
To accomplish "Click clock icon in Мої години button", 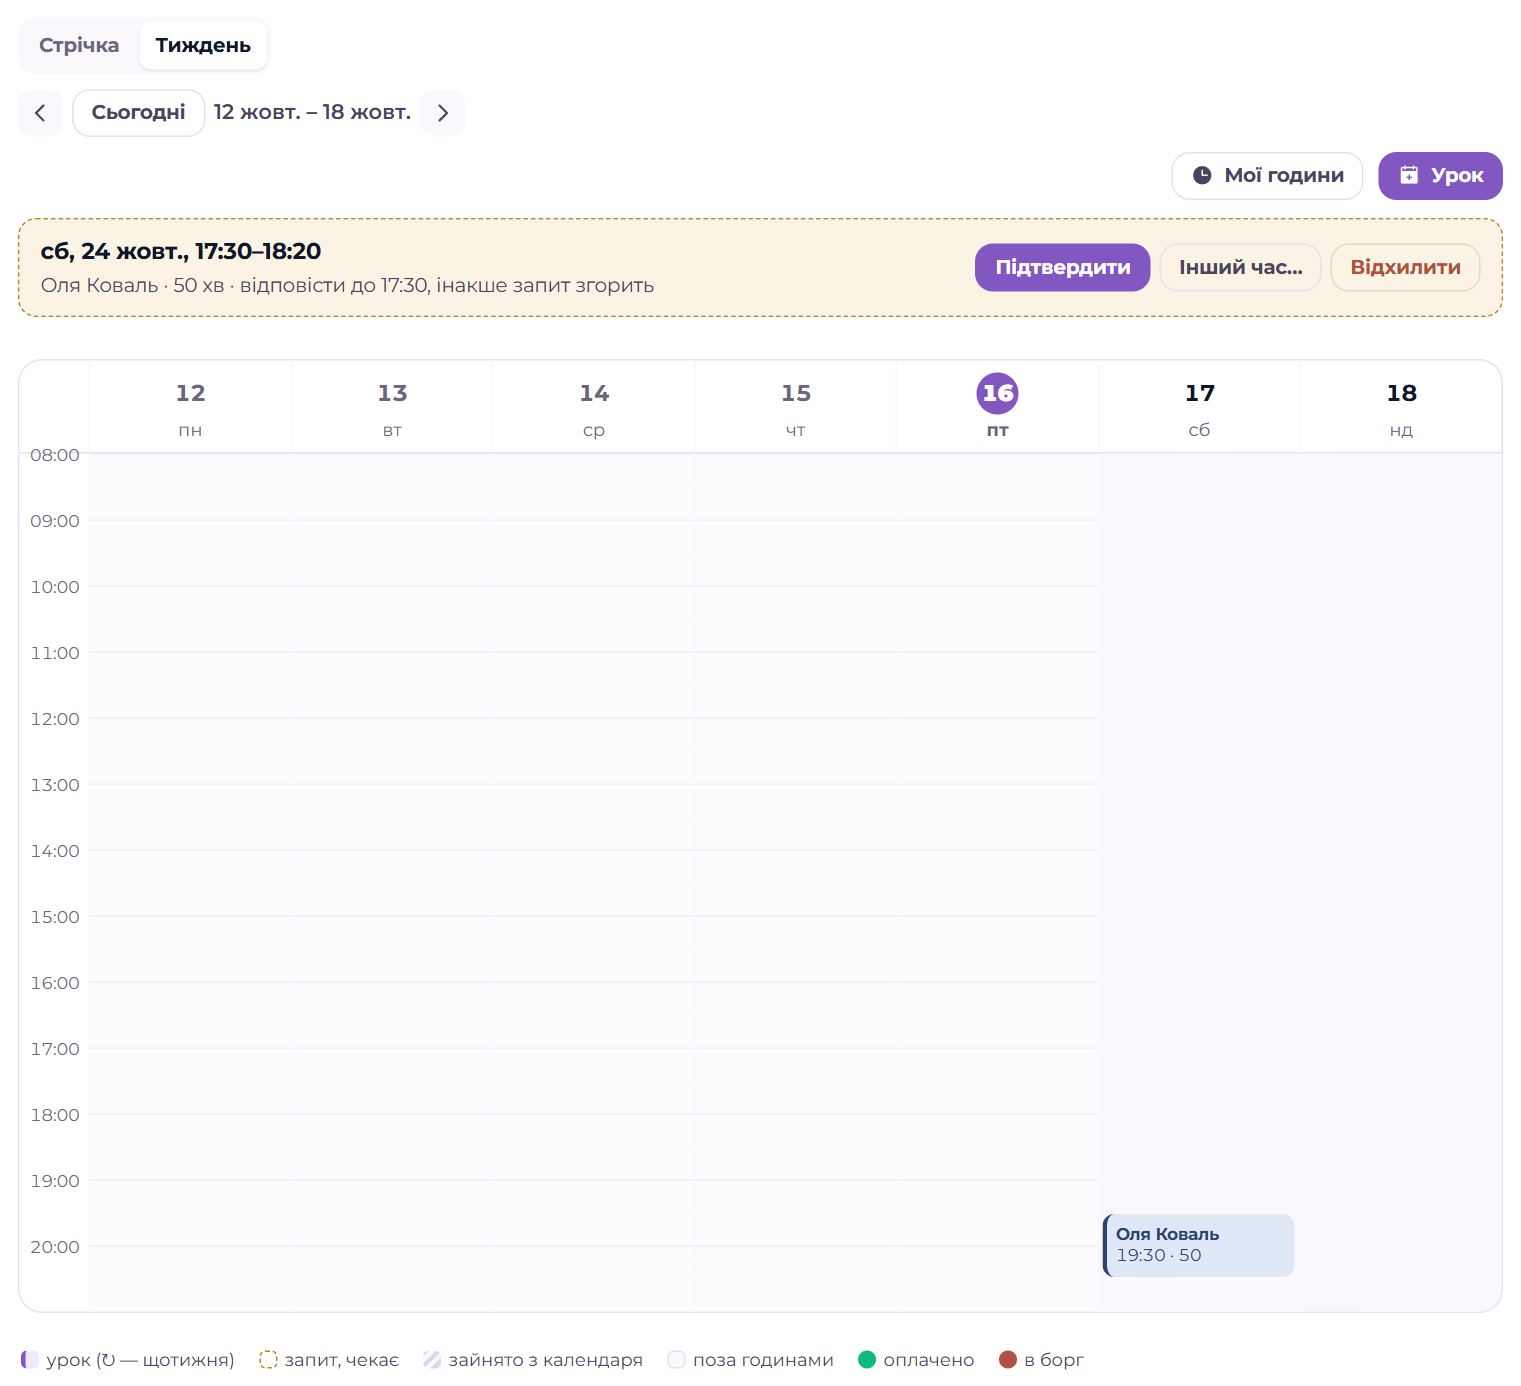I will 1202,176.
